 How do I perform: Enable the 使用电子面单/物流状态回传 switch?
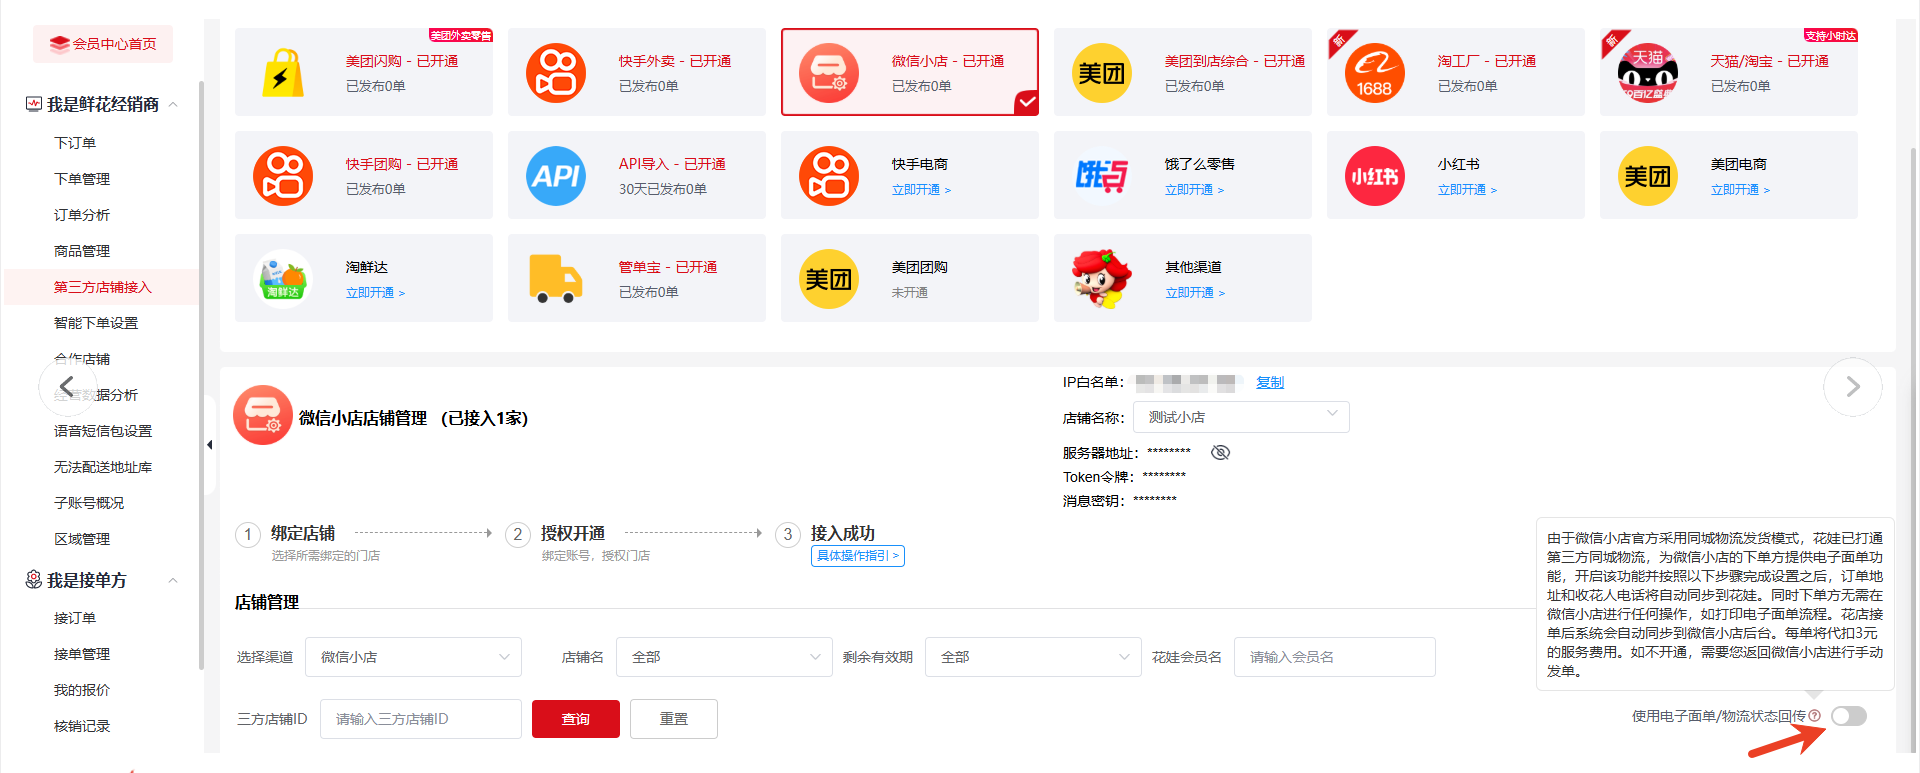1848,716
